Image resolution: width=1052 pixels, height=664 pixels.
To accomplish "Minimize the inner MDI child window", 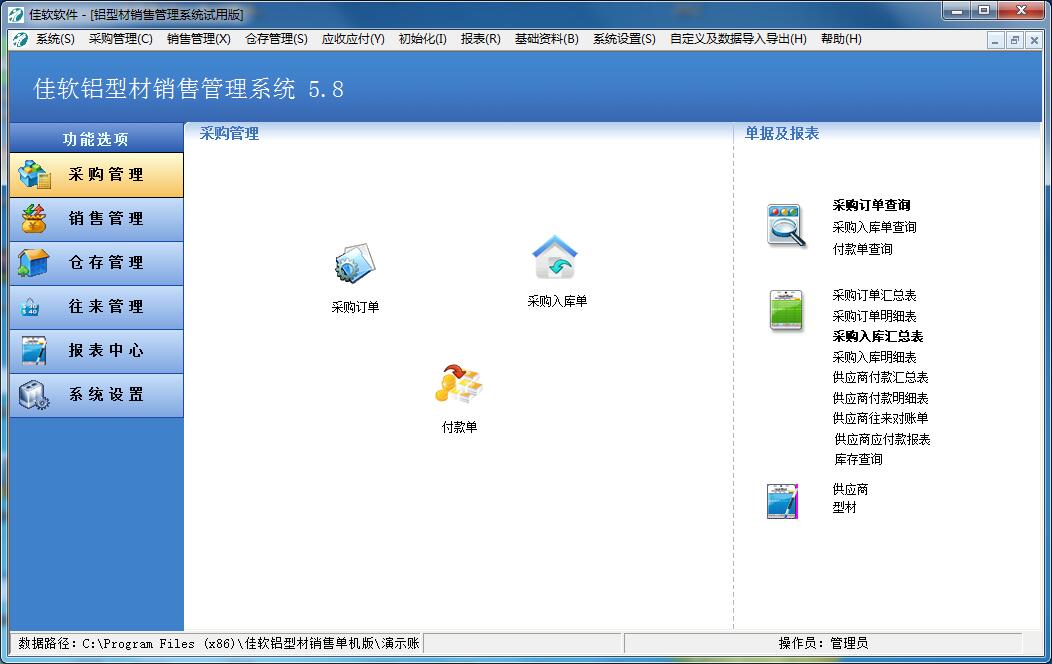I will [x=995, y=41].
